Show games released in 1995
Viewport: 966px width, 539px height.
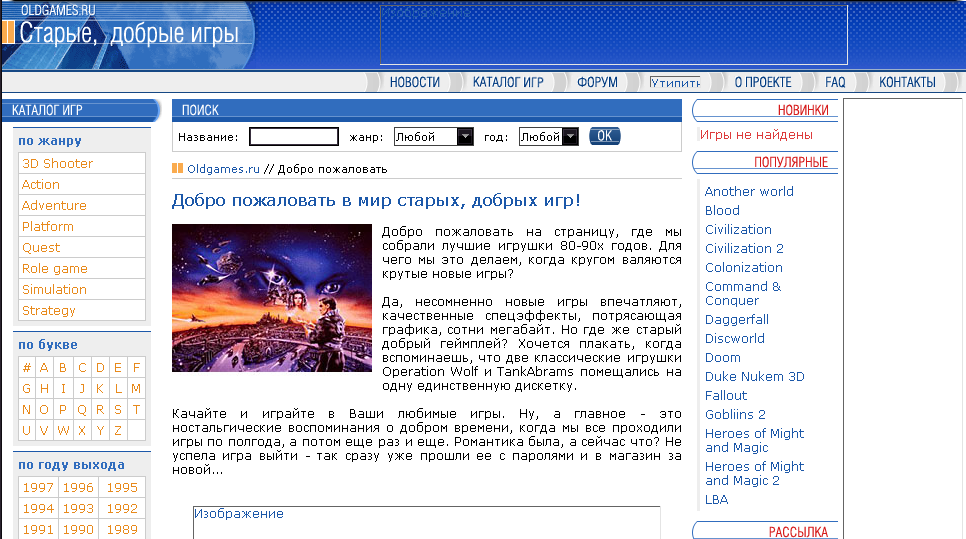click(x=122, y=487)
